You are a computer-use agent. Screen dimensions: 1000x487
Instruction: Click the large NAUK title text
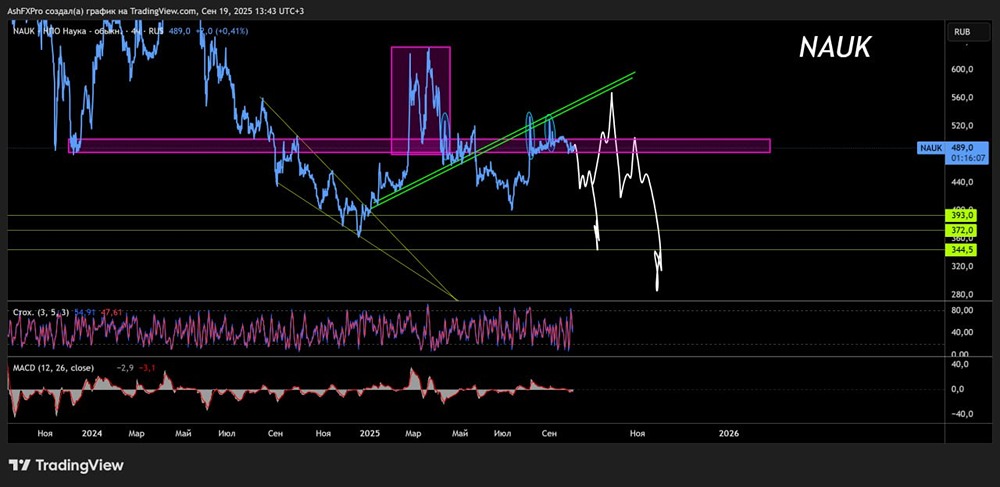tap(835, 47)
